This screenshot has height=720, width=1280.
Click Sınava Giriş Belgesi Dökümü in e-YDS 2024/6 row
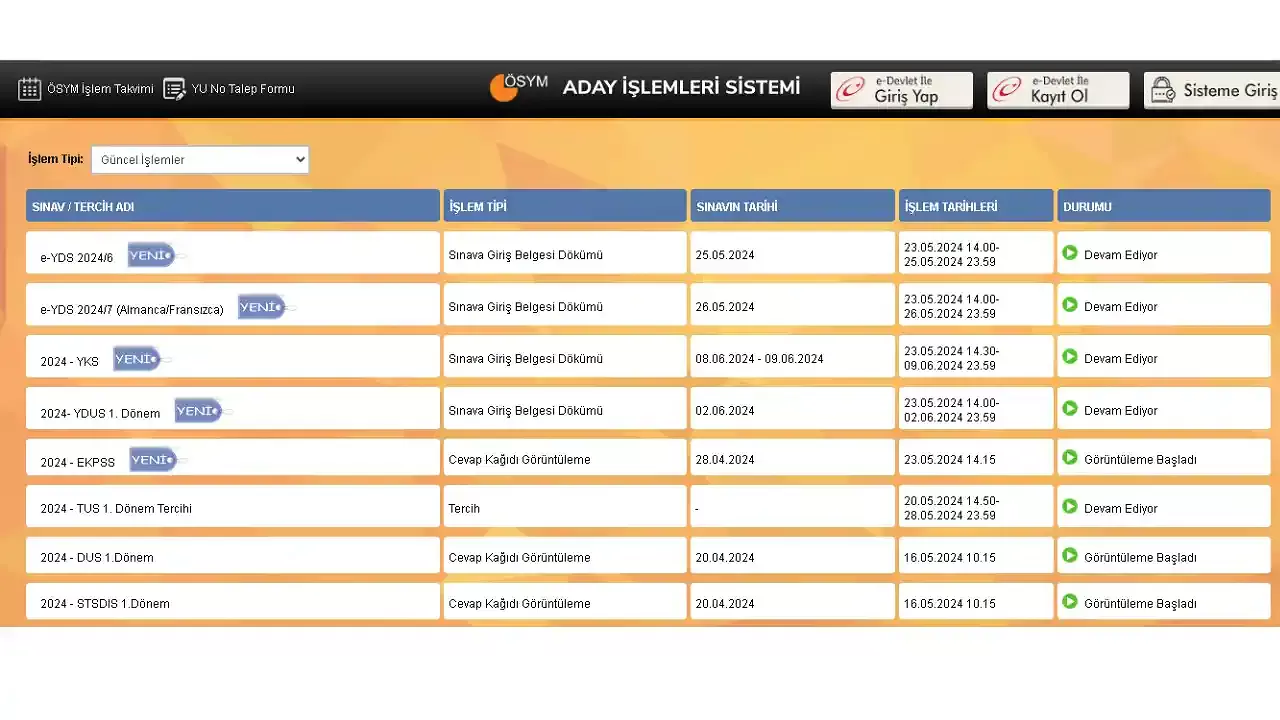click(526, 255)
